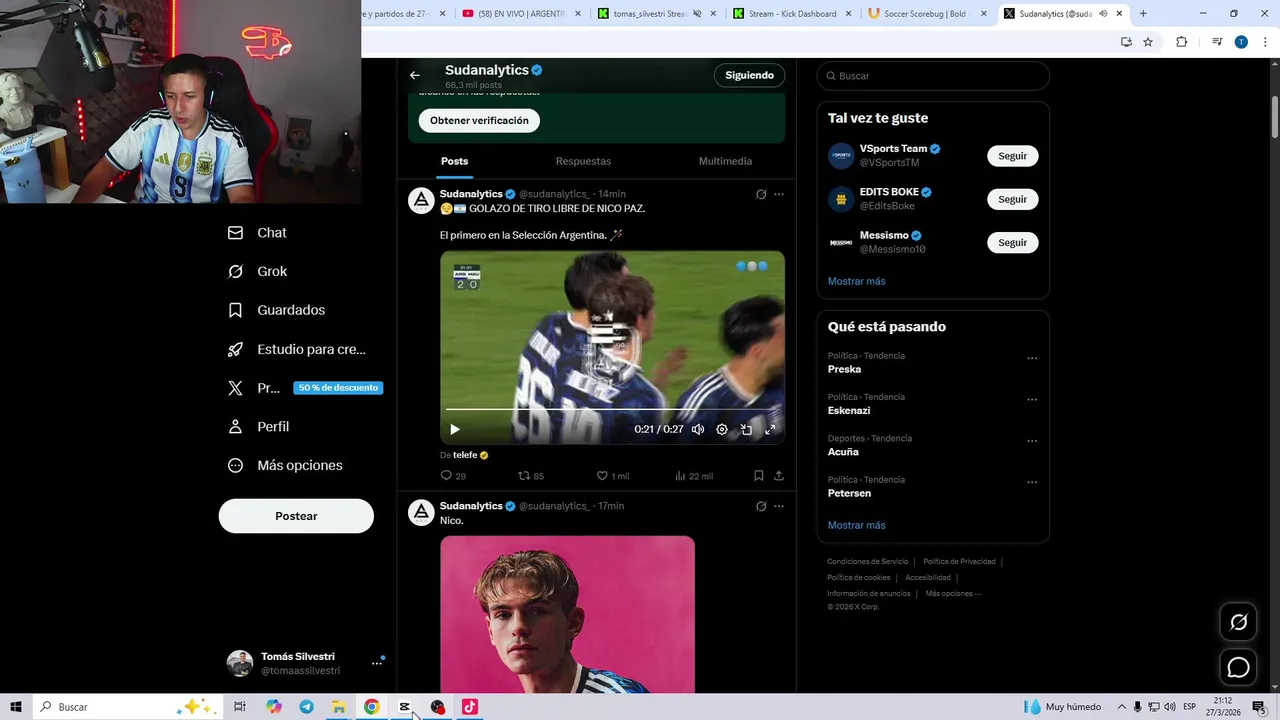Open the TikTok app from the taskbar

[x=470, y=707]
